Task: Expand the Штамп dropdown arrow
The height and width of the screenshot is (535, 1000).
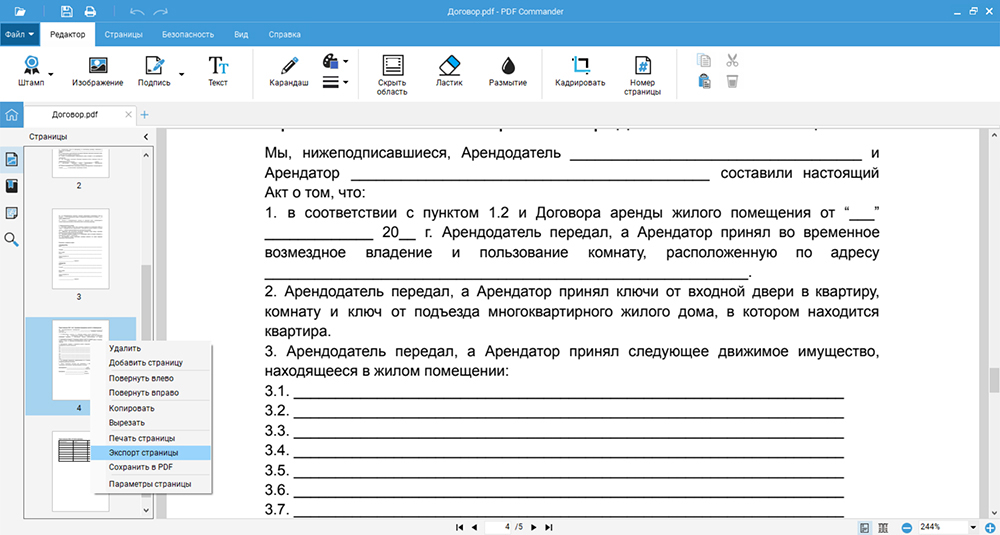Action: pos(51,74)
